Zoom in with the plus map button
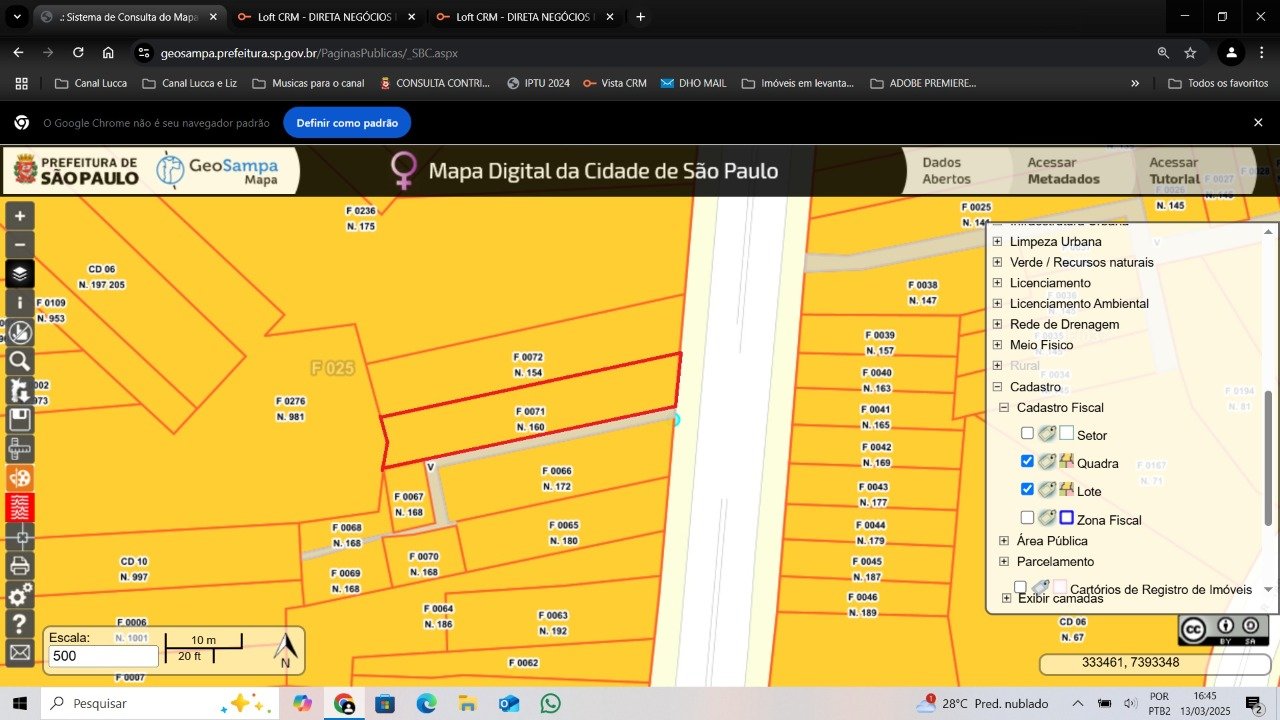1280x720 pixels. click(20, 215)
